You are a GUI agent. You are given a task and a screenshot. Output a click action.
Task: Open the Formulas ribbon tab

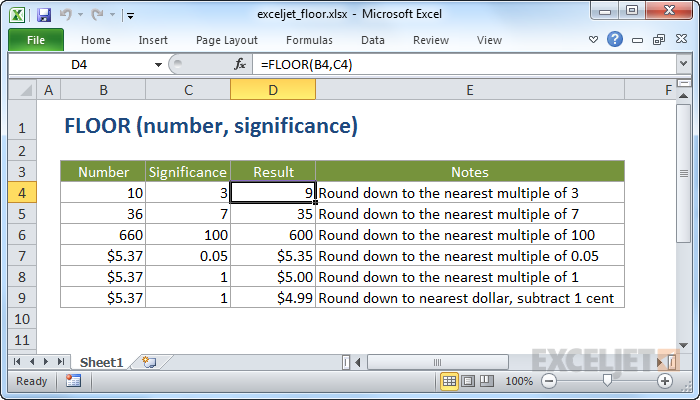point(309,41)
